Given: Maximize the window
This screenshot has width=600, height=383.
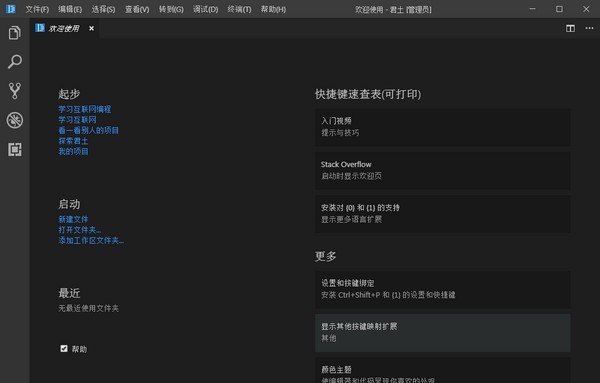Looking at the screenshot, I should pyautogui.click(x=559, y=9).
